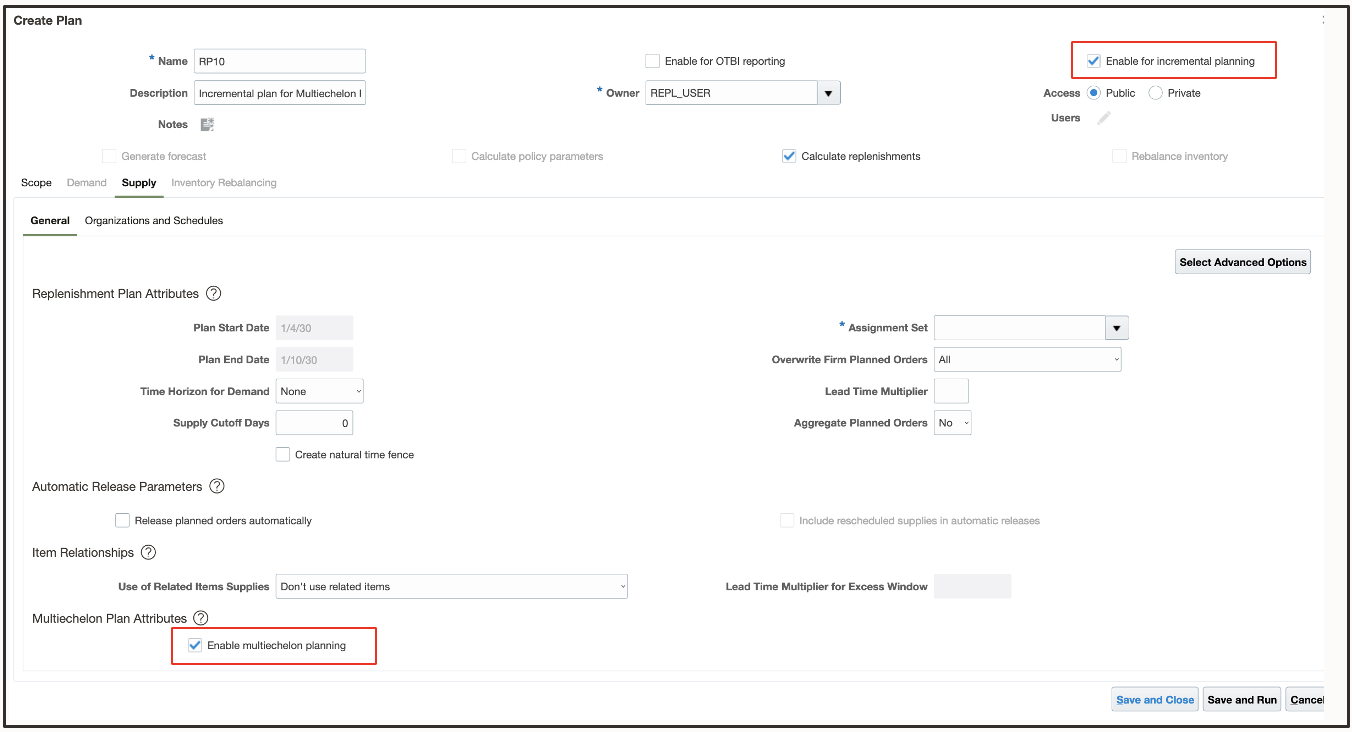This screenshot has width=1352, height=732.
Task: Open the Notes creation icon
Action: point(207,124)
